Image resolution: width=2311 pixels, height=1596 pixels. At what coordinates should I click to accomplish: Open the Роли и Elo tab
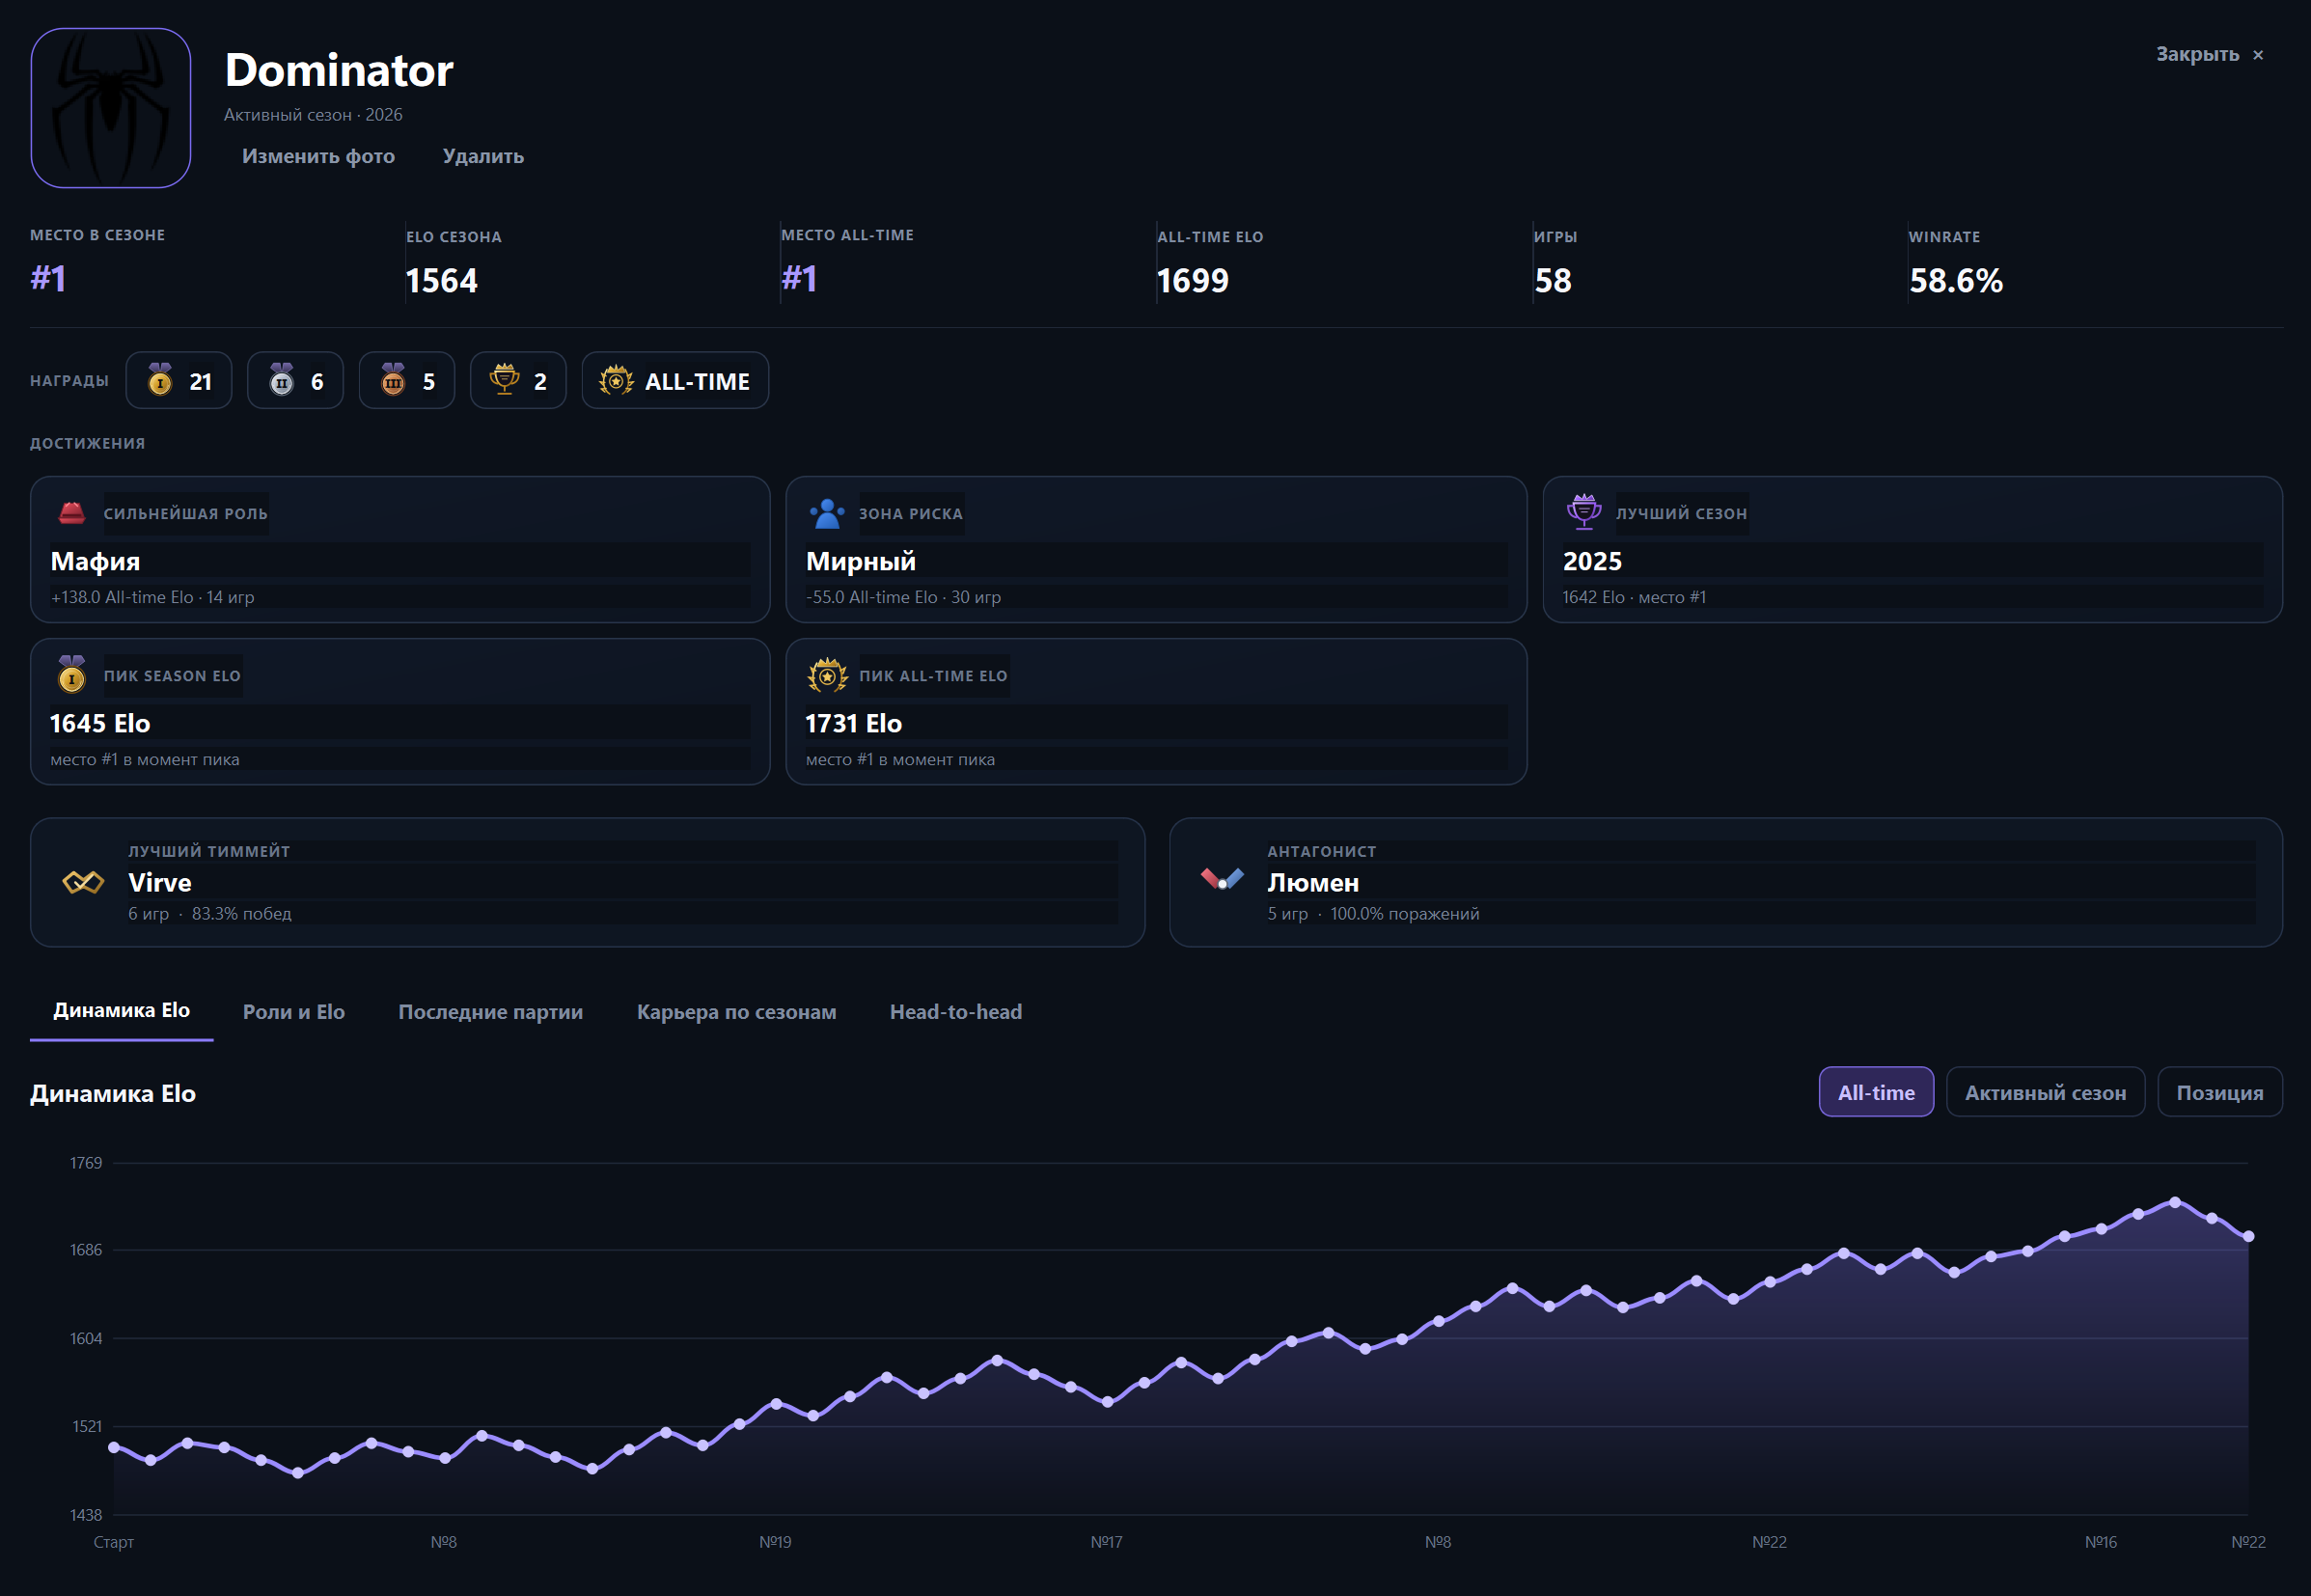(294, 1011)
